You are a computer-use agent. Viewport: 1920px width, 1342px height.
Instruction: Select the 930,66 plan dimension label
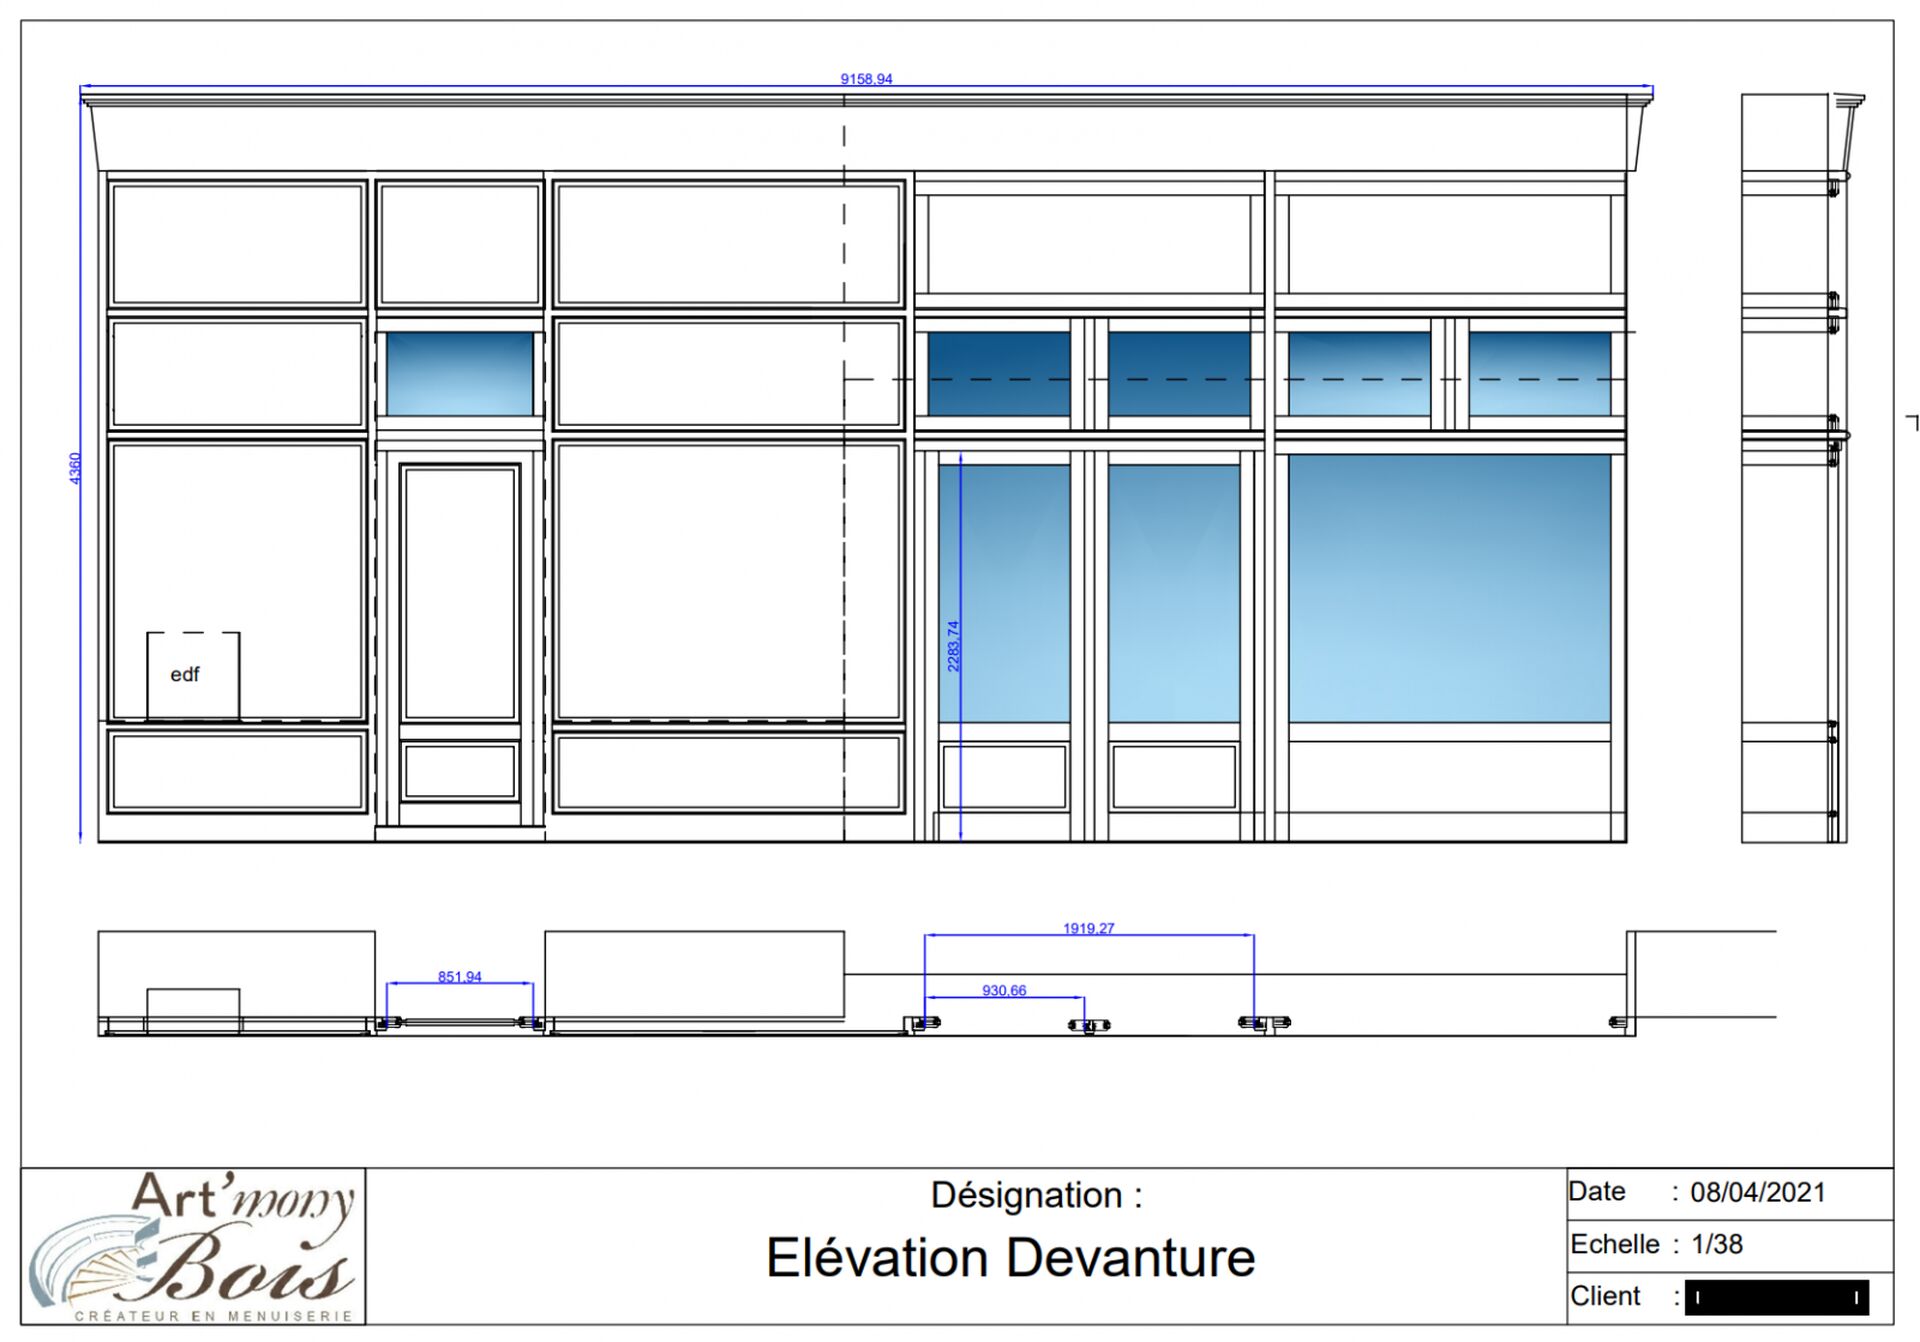pos(1004,991)
